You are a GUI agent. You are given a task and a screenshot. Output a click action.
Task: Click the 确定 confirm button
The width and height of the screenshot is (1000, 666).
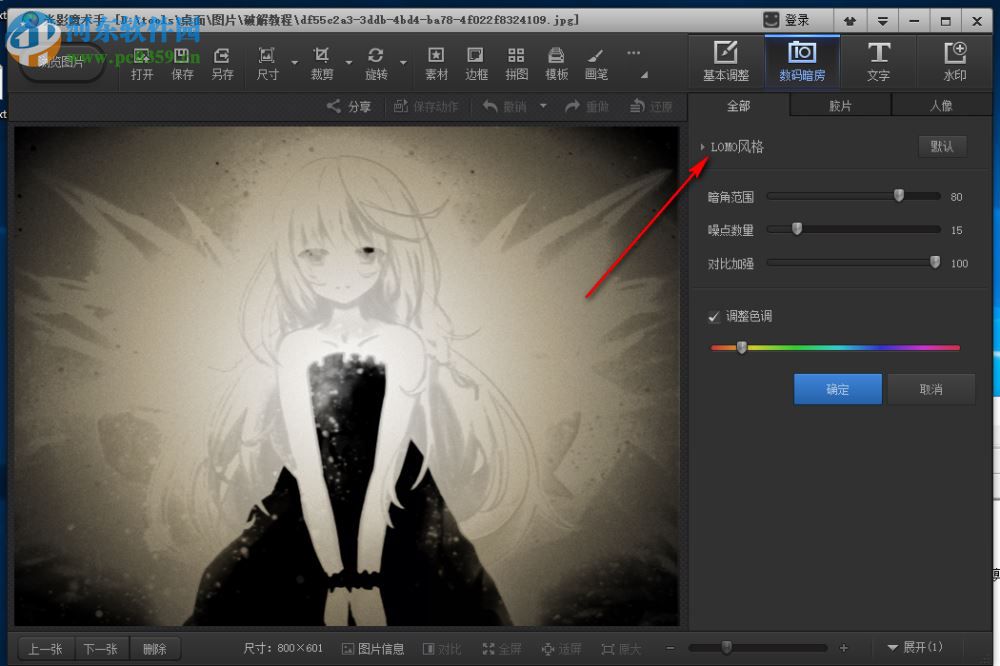(x=837, y=389)
